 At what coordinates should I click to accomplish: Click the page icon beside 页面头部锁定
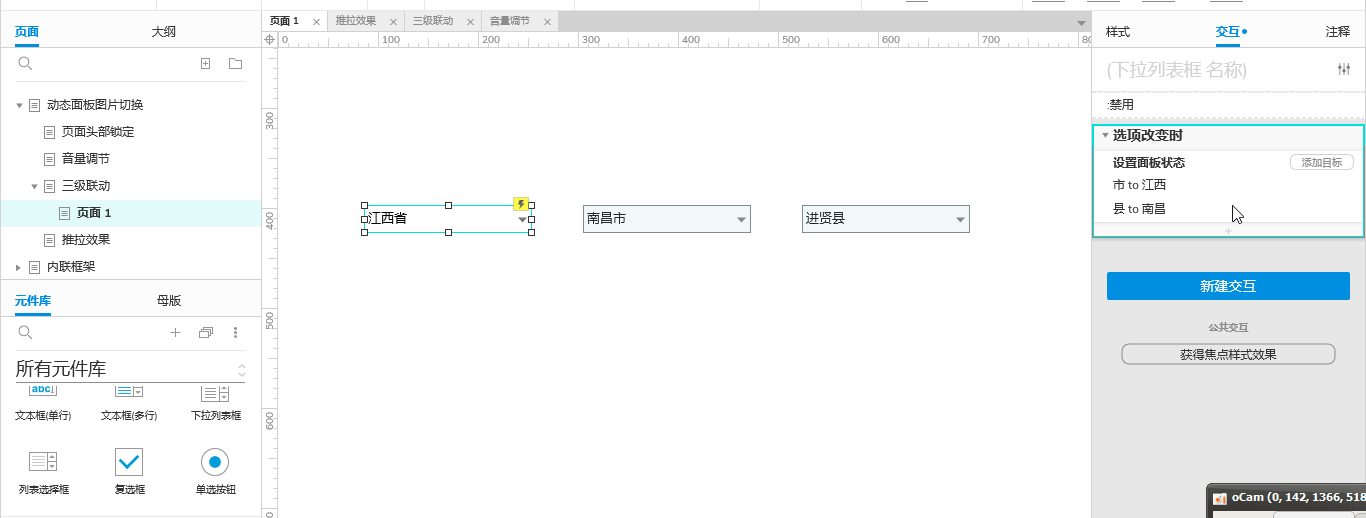point(50,132)
